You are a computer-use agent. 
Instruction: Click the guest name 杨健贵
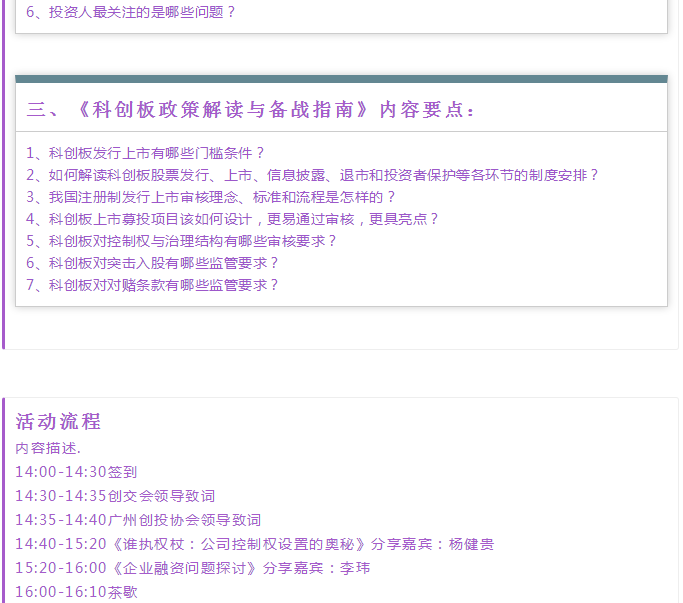click(x=471, y=544)
